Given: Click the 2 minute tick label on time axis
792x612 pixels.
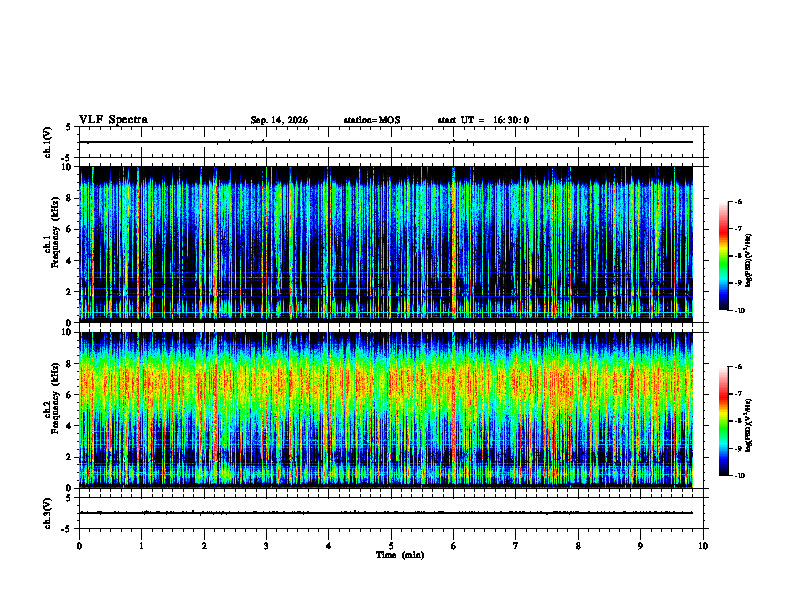Looking at the screenshot, I should pos(204,546).
